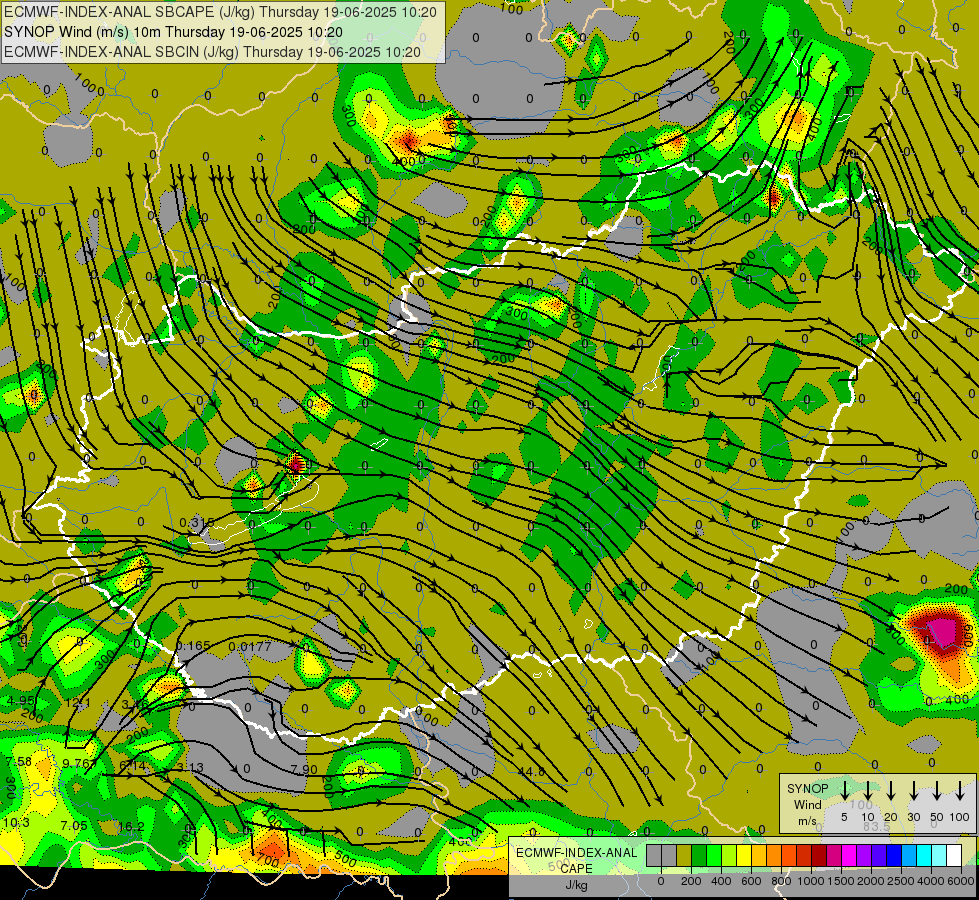Click the 7.05 value on the map
Viewport: 979px width, 900px height.
tap(74, 826)
